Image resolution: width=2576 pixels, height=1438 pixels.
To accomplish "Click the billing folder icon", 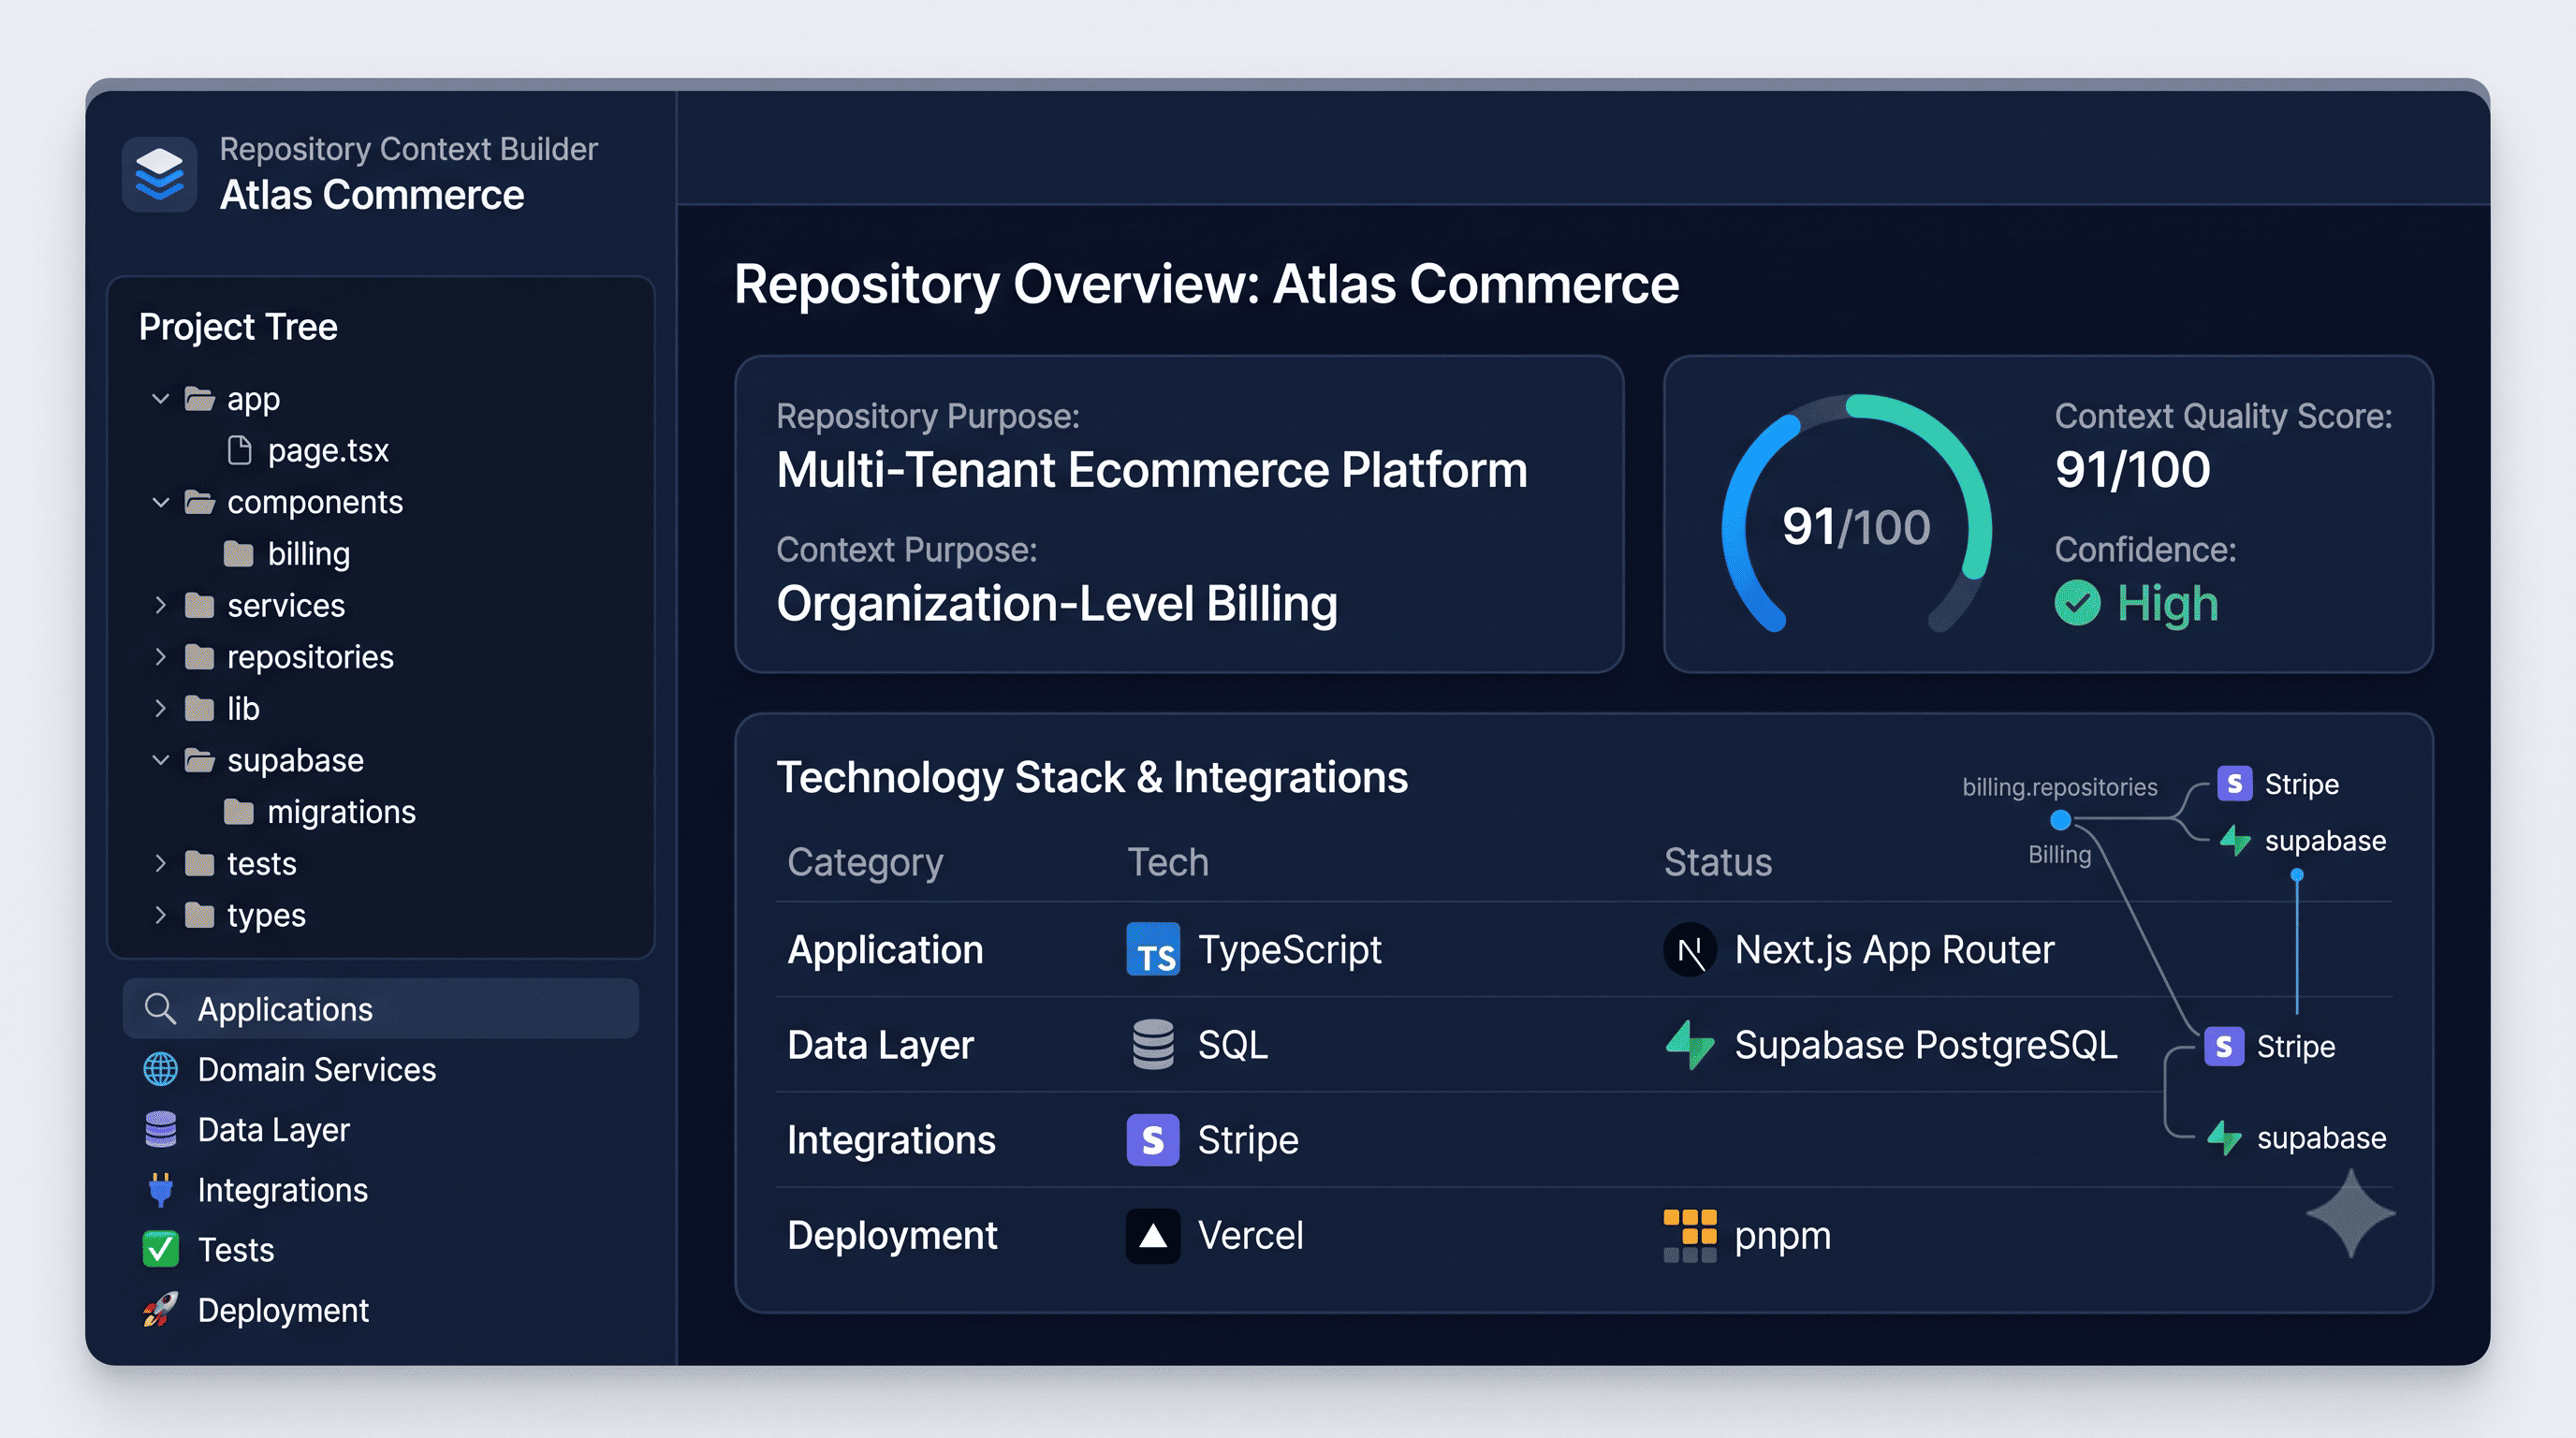I will (238, 553).
